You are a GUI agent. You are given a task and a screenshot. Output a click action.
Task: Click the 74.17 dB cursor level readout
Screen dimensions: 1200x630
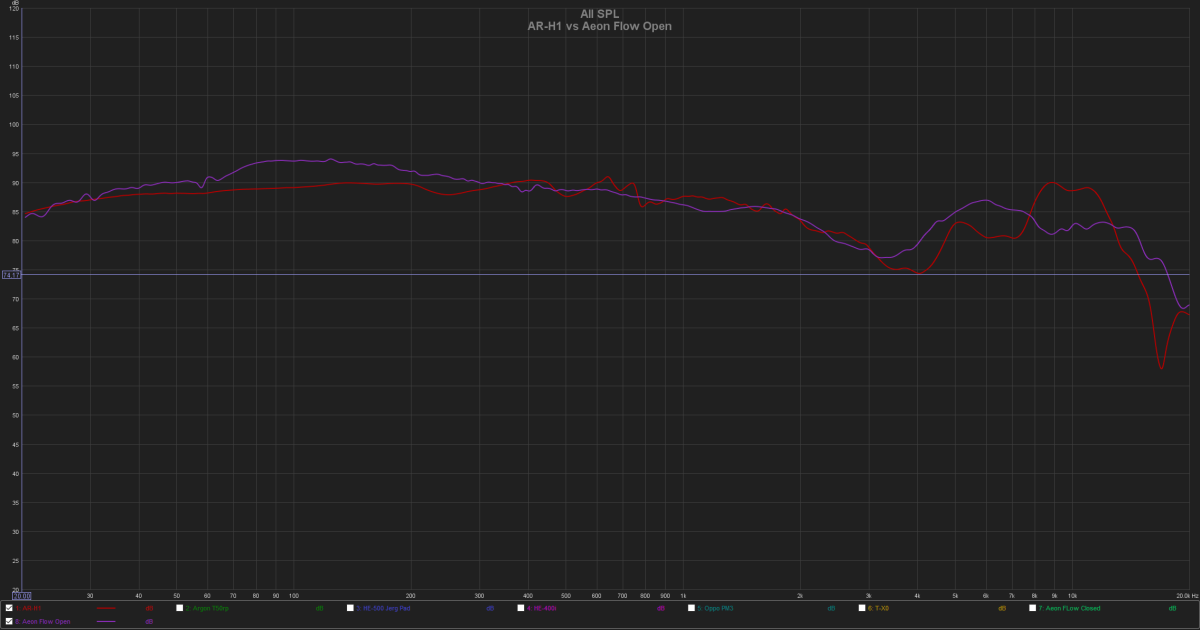tap(10, 274)
